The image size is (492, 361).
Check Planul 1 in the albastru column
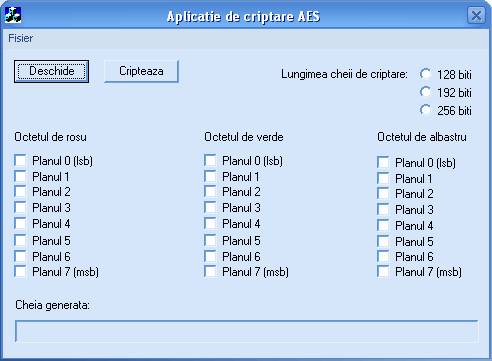coord(383,179)
